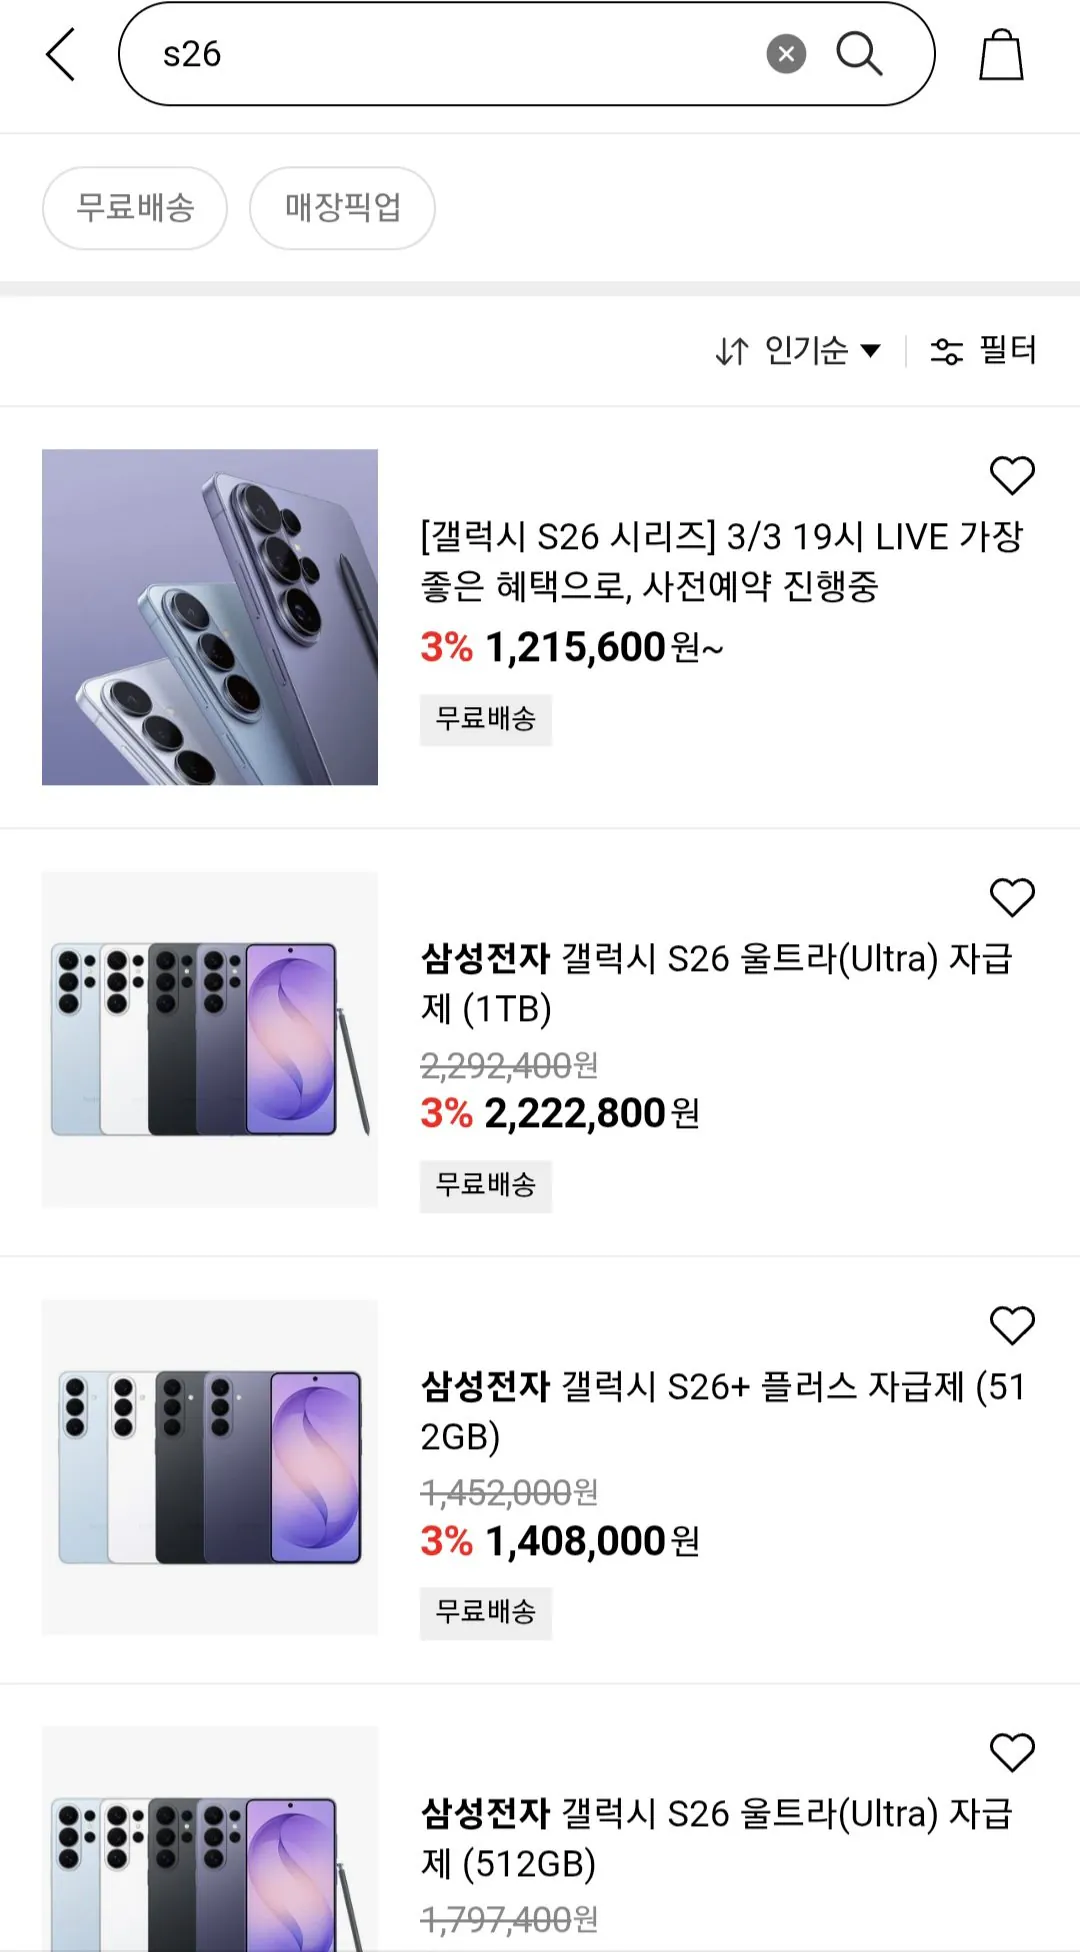
Task: Like the Galaxy S26 series LIVE item
Action: coord(1011,475)
